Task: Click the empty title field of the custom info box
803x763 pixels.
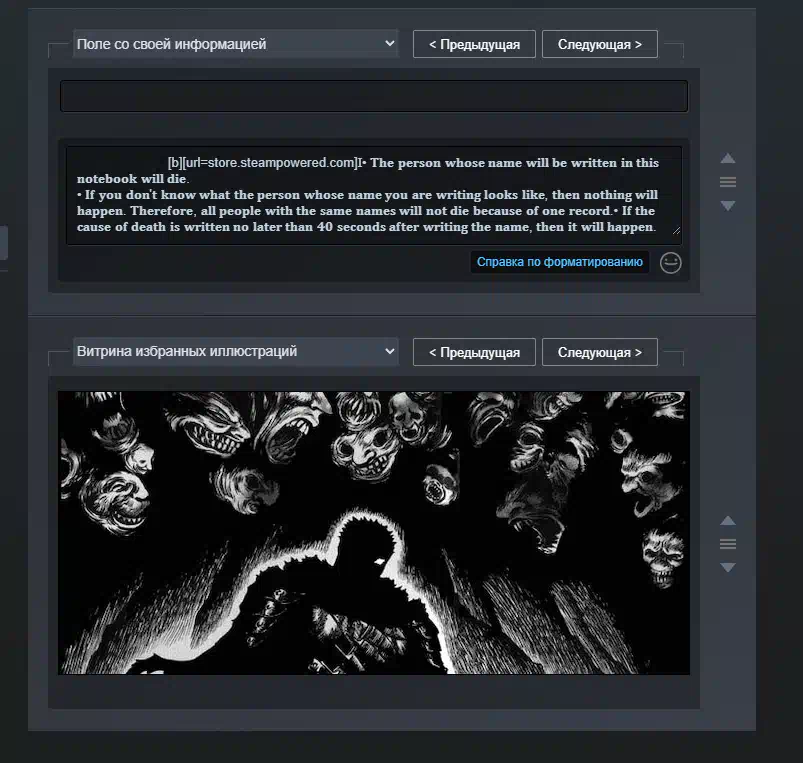Action: (374, 96)
